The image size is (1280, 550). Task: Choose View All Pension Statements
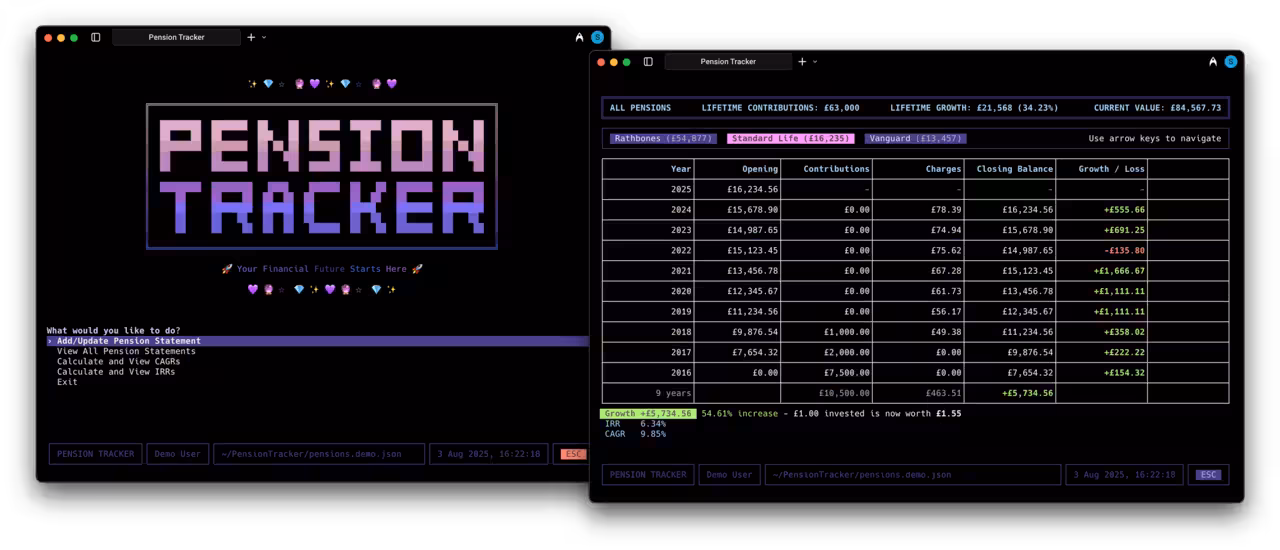coord(126,351)
